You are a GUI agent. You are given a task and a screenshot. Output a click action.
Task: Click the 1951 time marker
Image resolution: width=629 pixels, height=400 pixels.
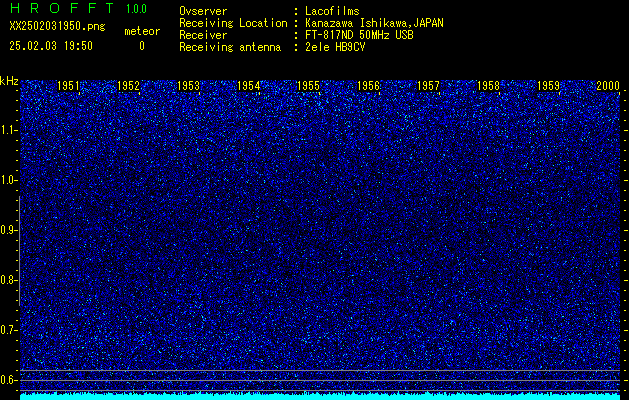pyautogui.click(x=68, y=85)
